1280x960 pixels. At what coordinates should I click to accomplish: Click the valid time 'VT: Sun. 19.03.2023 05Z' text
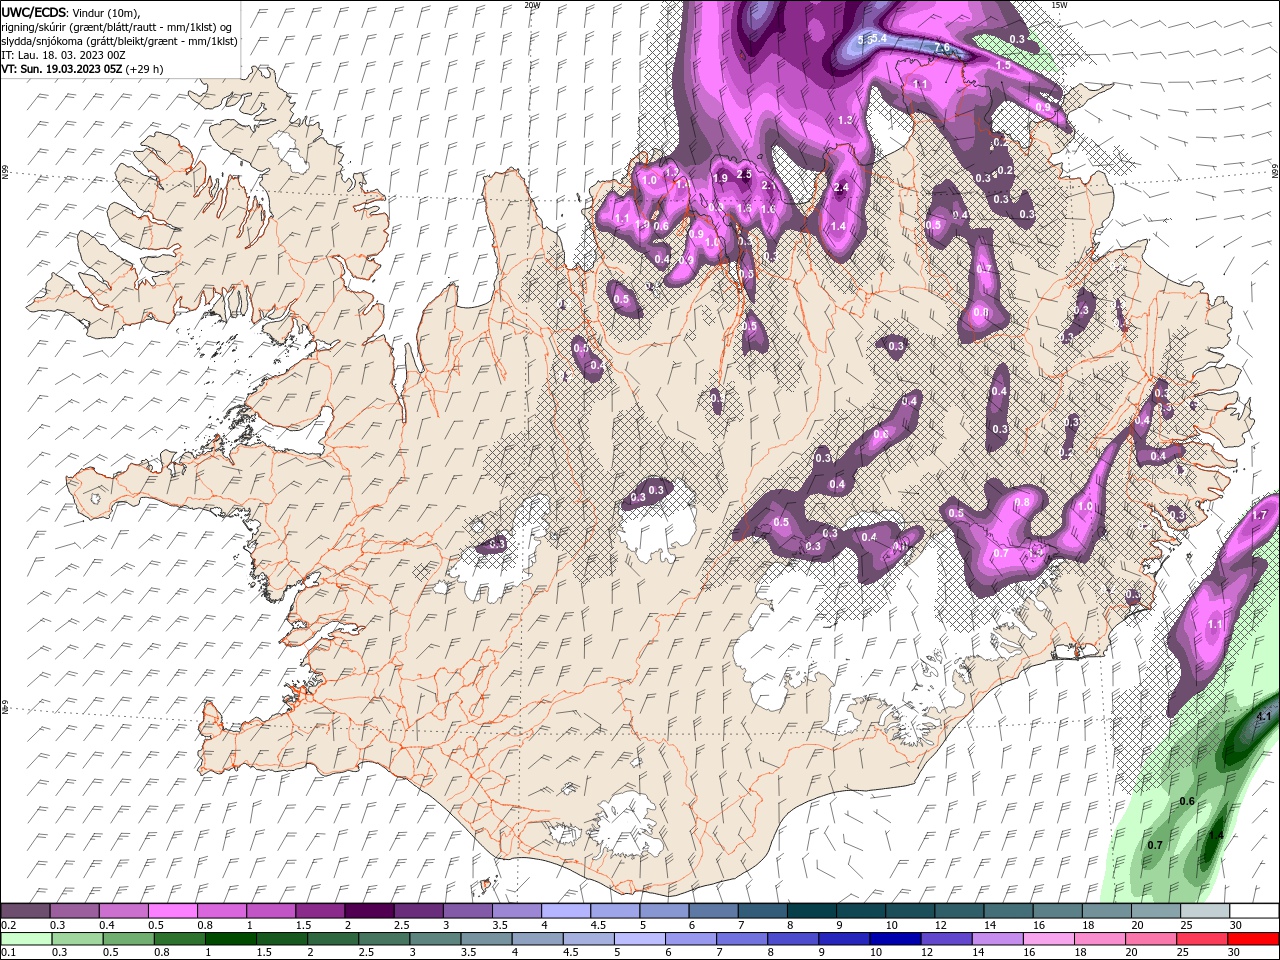coord(62,69)
